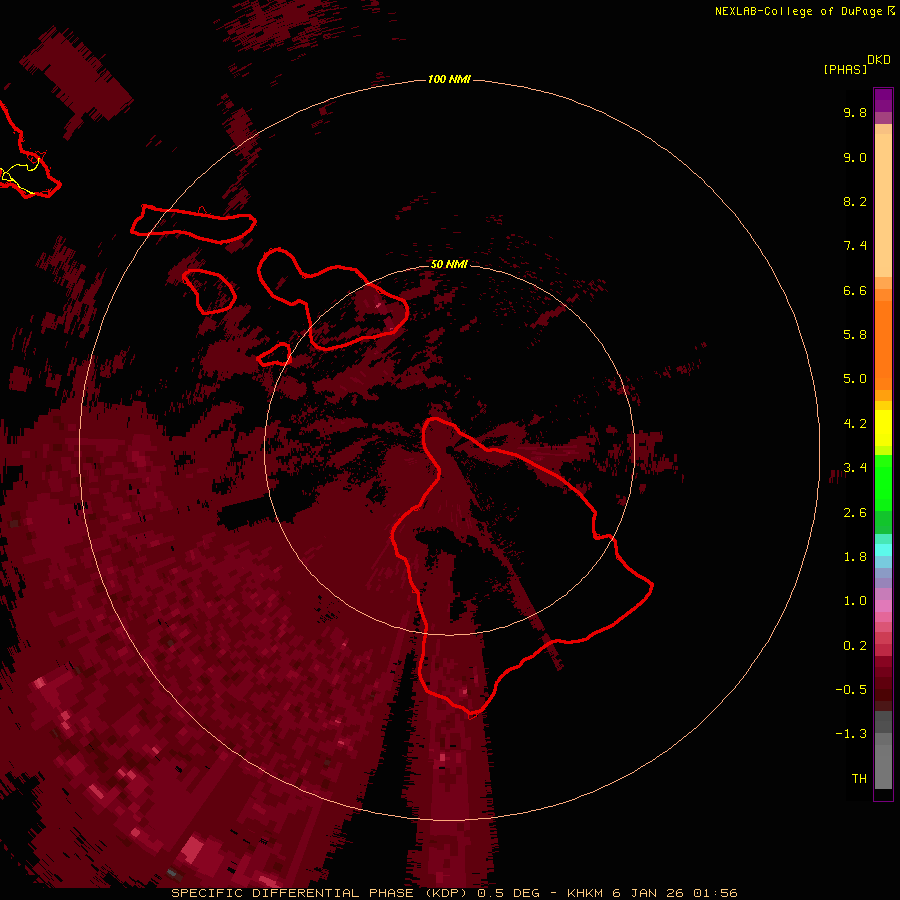Click the 6.6 scale value
The width and height of the screenshot is (900, 900).
point(855,290)
